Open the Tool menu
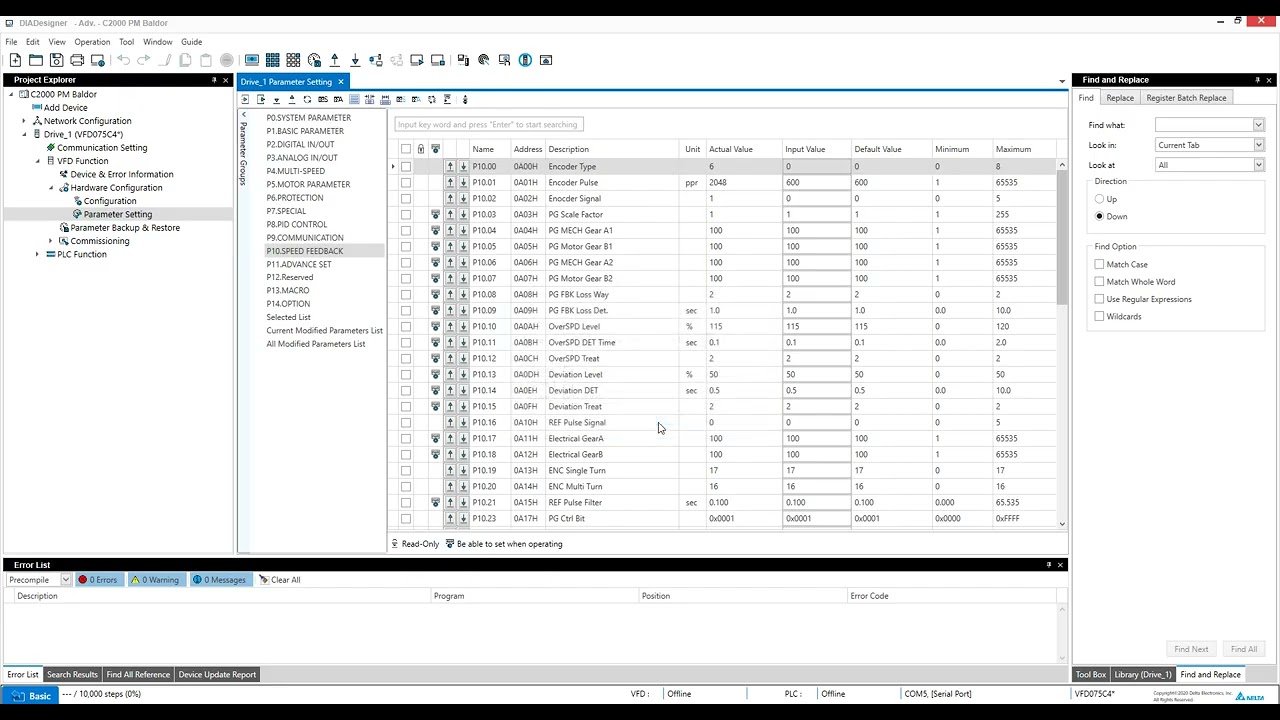The width and height of the screenshot is (1280, 720). (126, 42)
